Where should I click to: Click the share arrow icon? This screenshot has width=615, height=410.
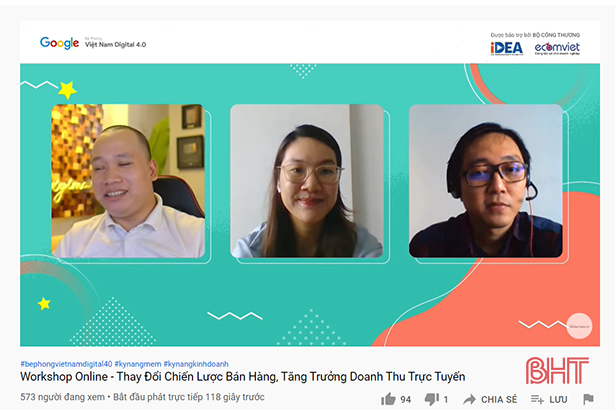[x=469, y=399]
